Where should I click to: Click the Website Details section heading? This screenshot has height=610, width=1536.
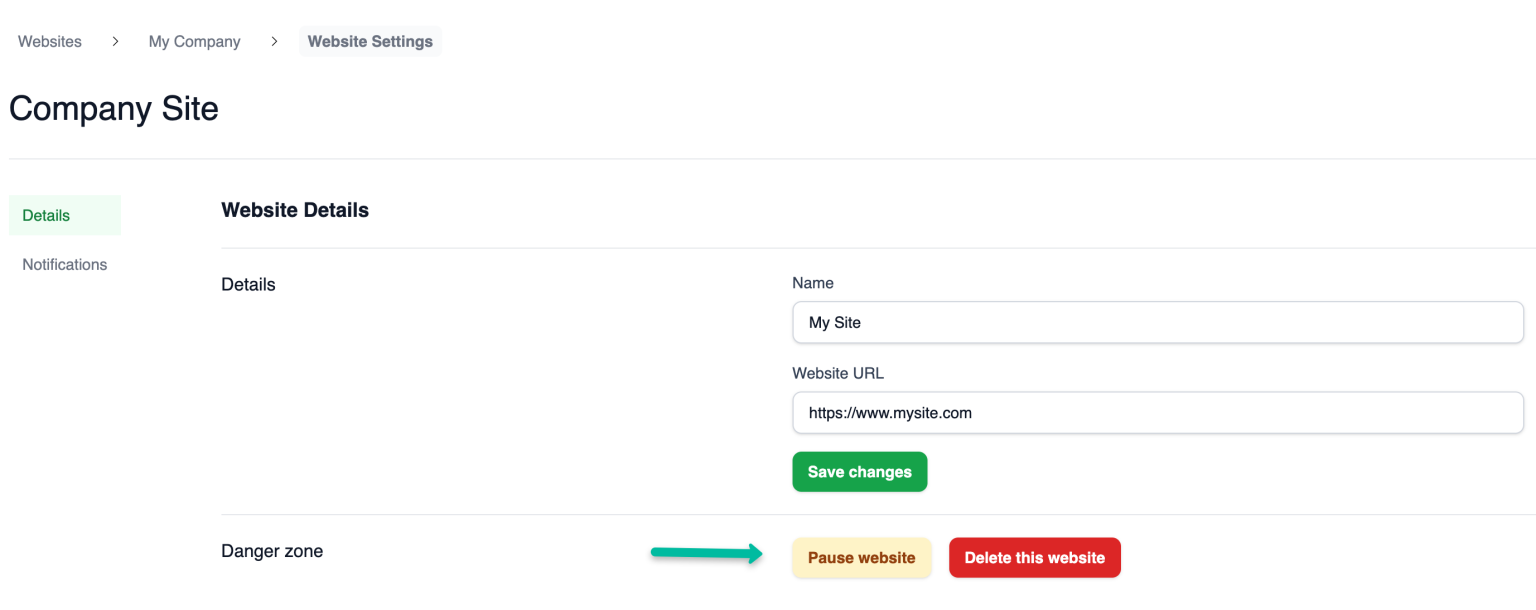(x=294, y=210)
